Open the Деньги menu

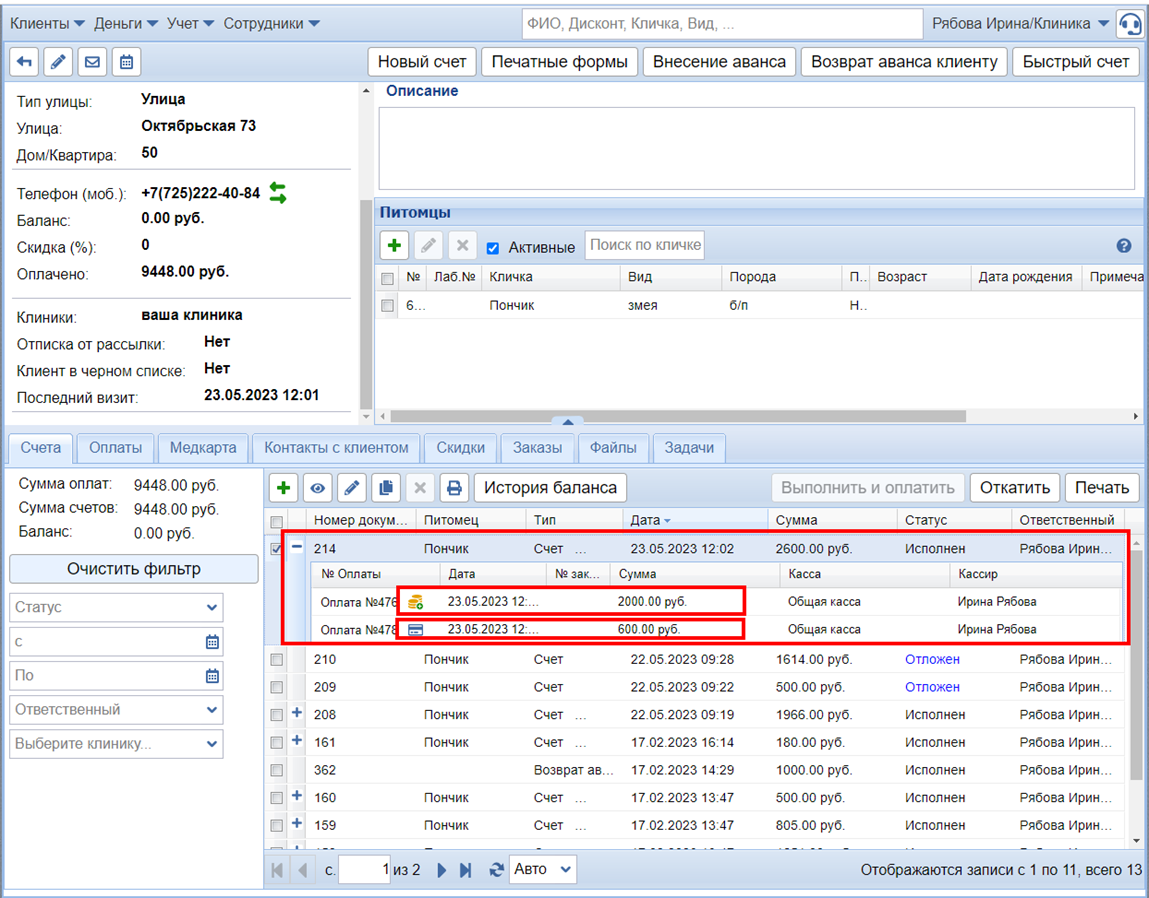pyautogui.click(x=124, y=23)
